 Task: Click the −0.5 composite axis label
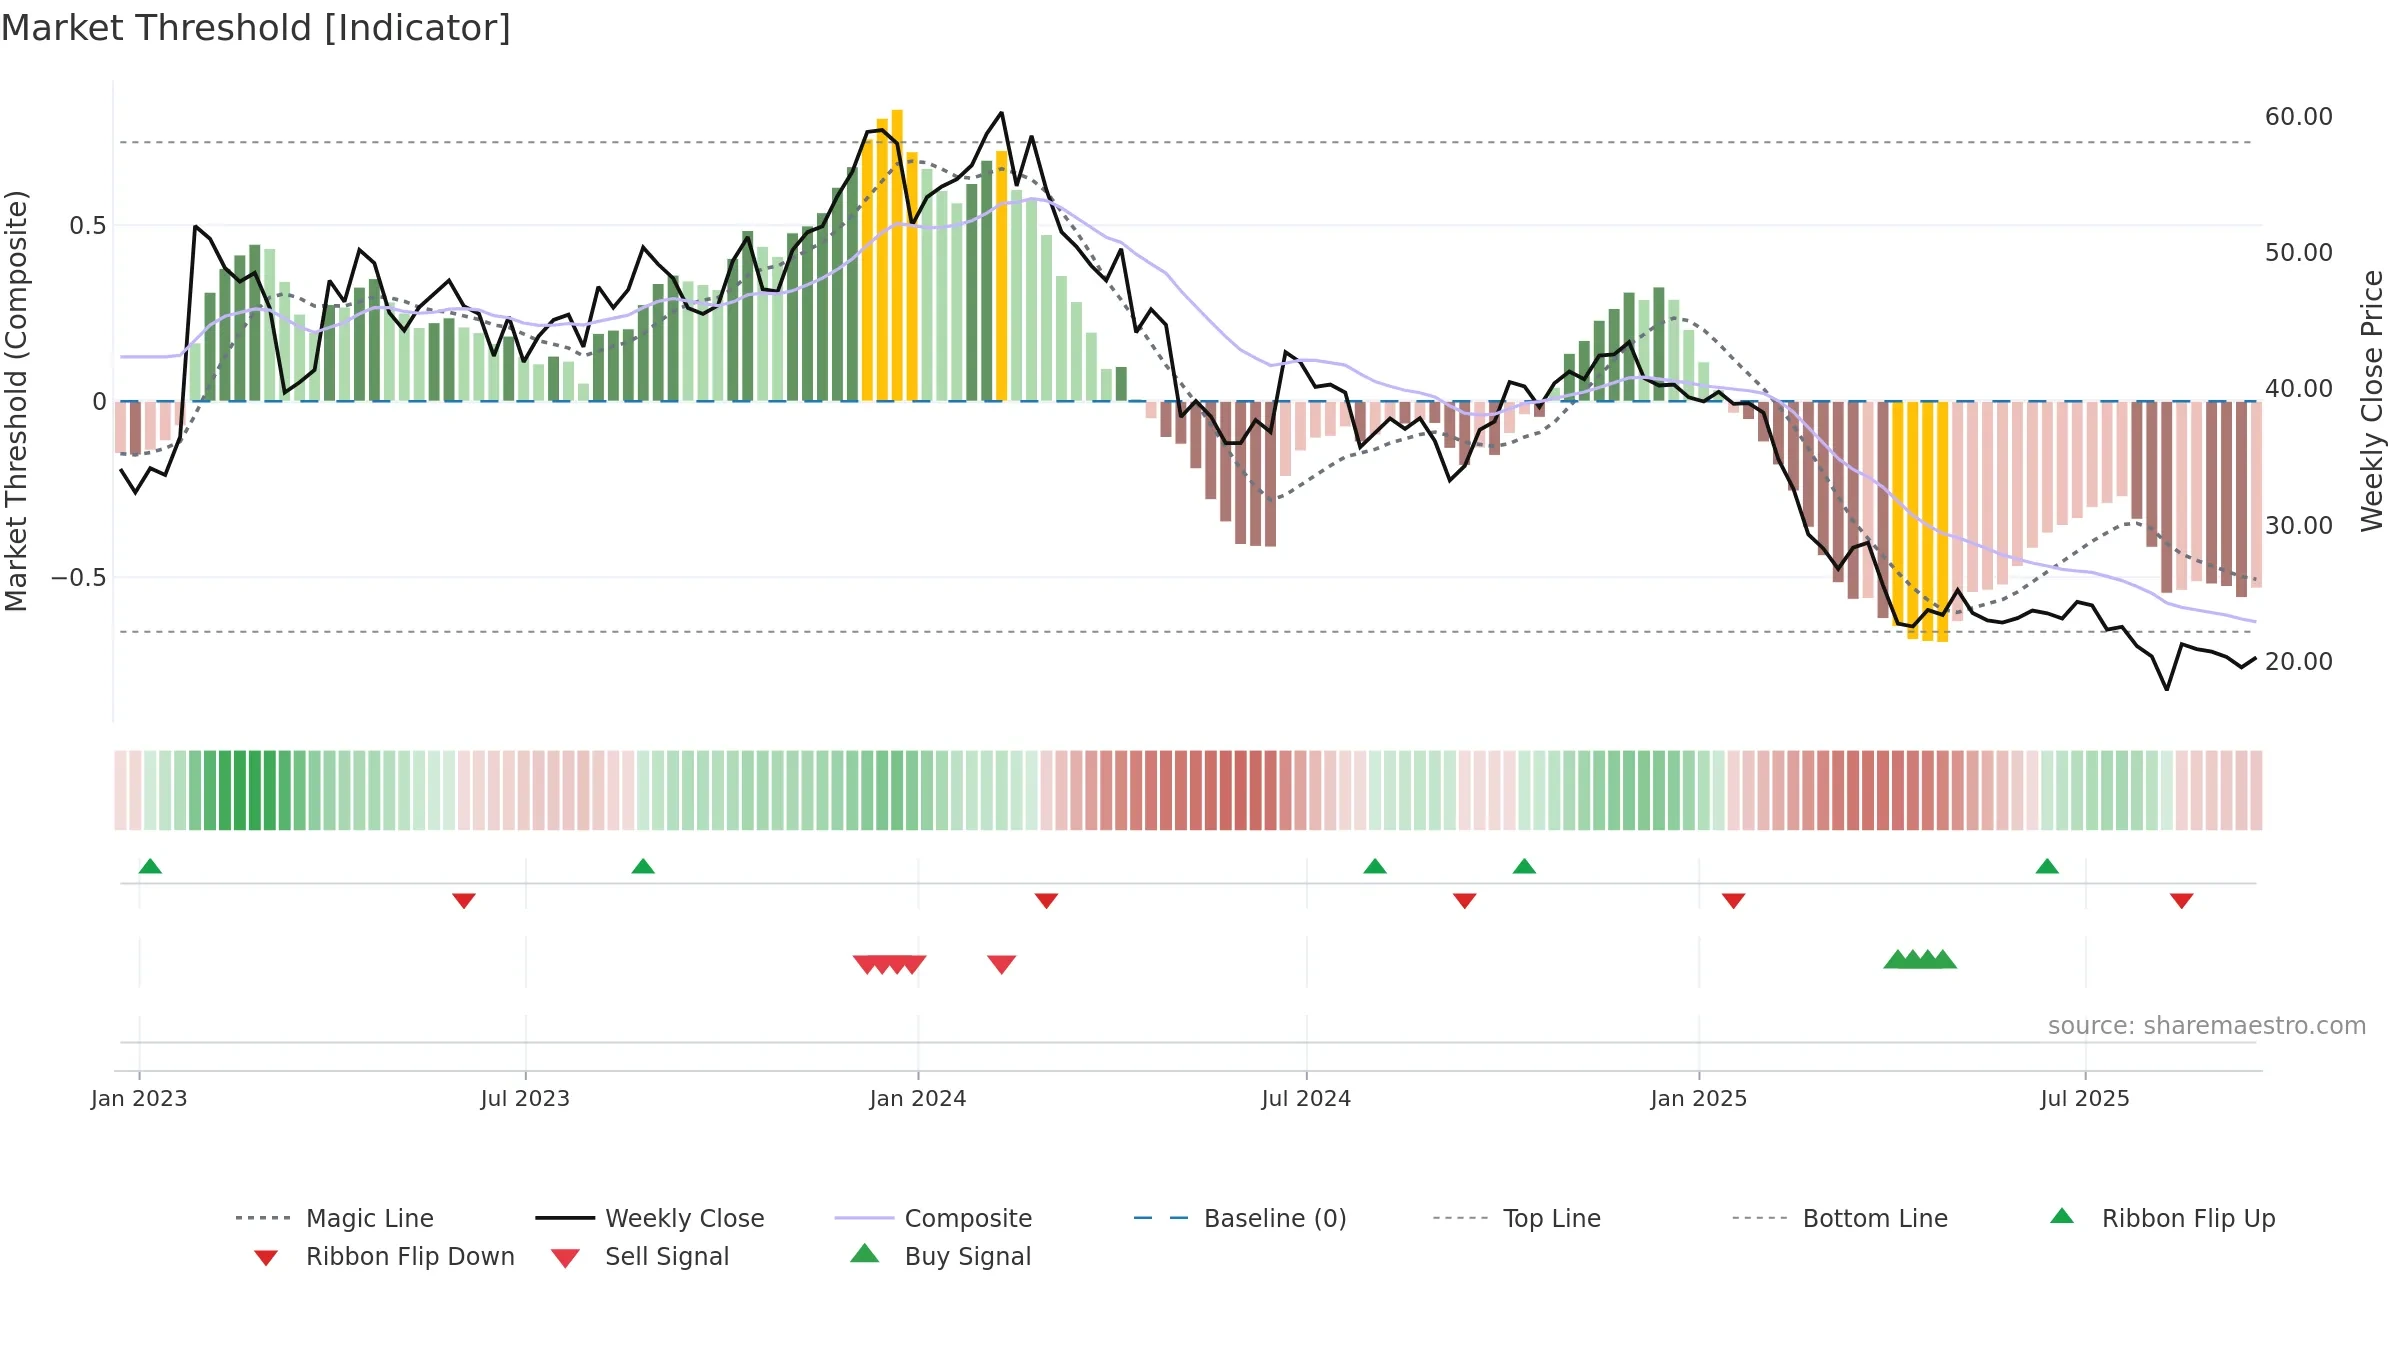pos(79,578)
